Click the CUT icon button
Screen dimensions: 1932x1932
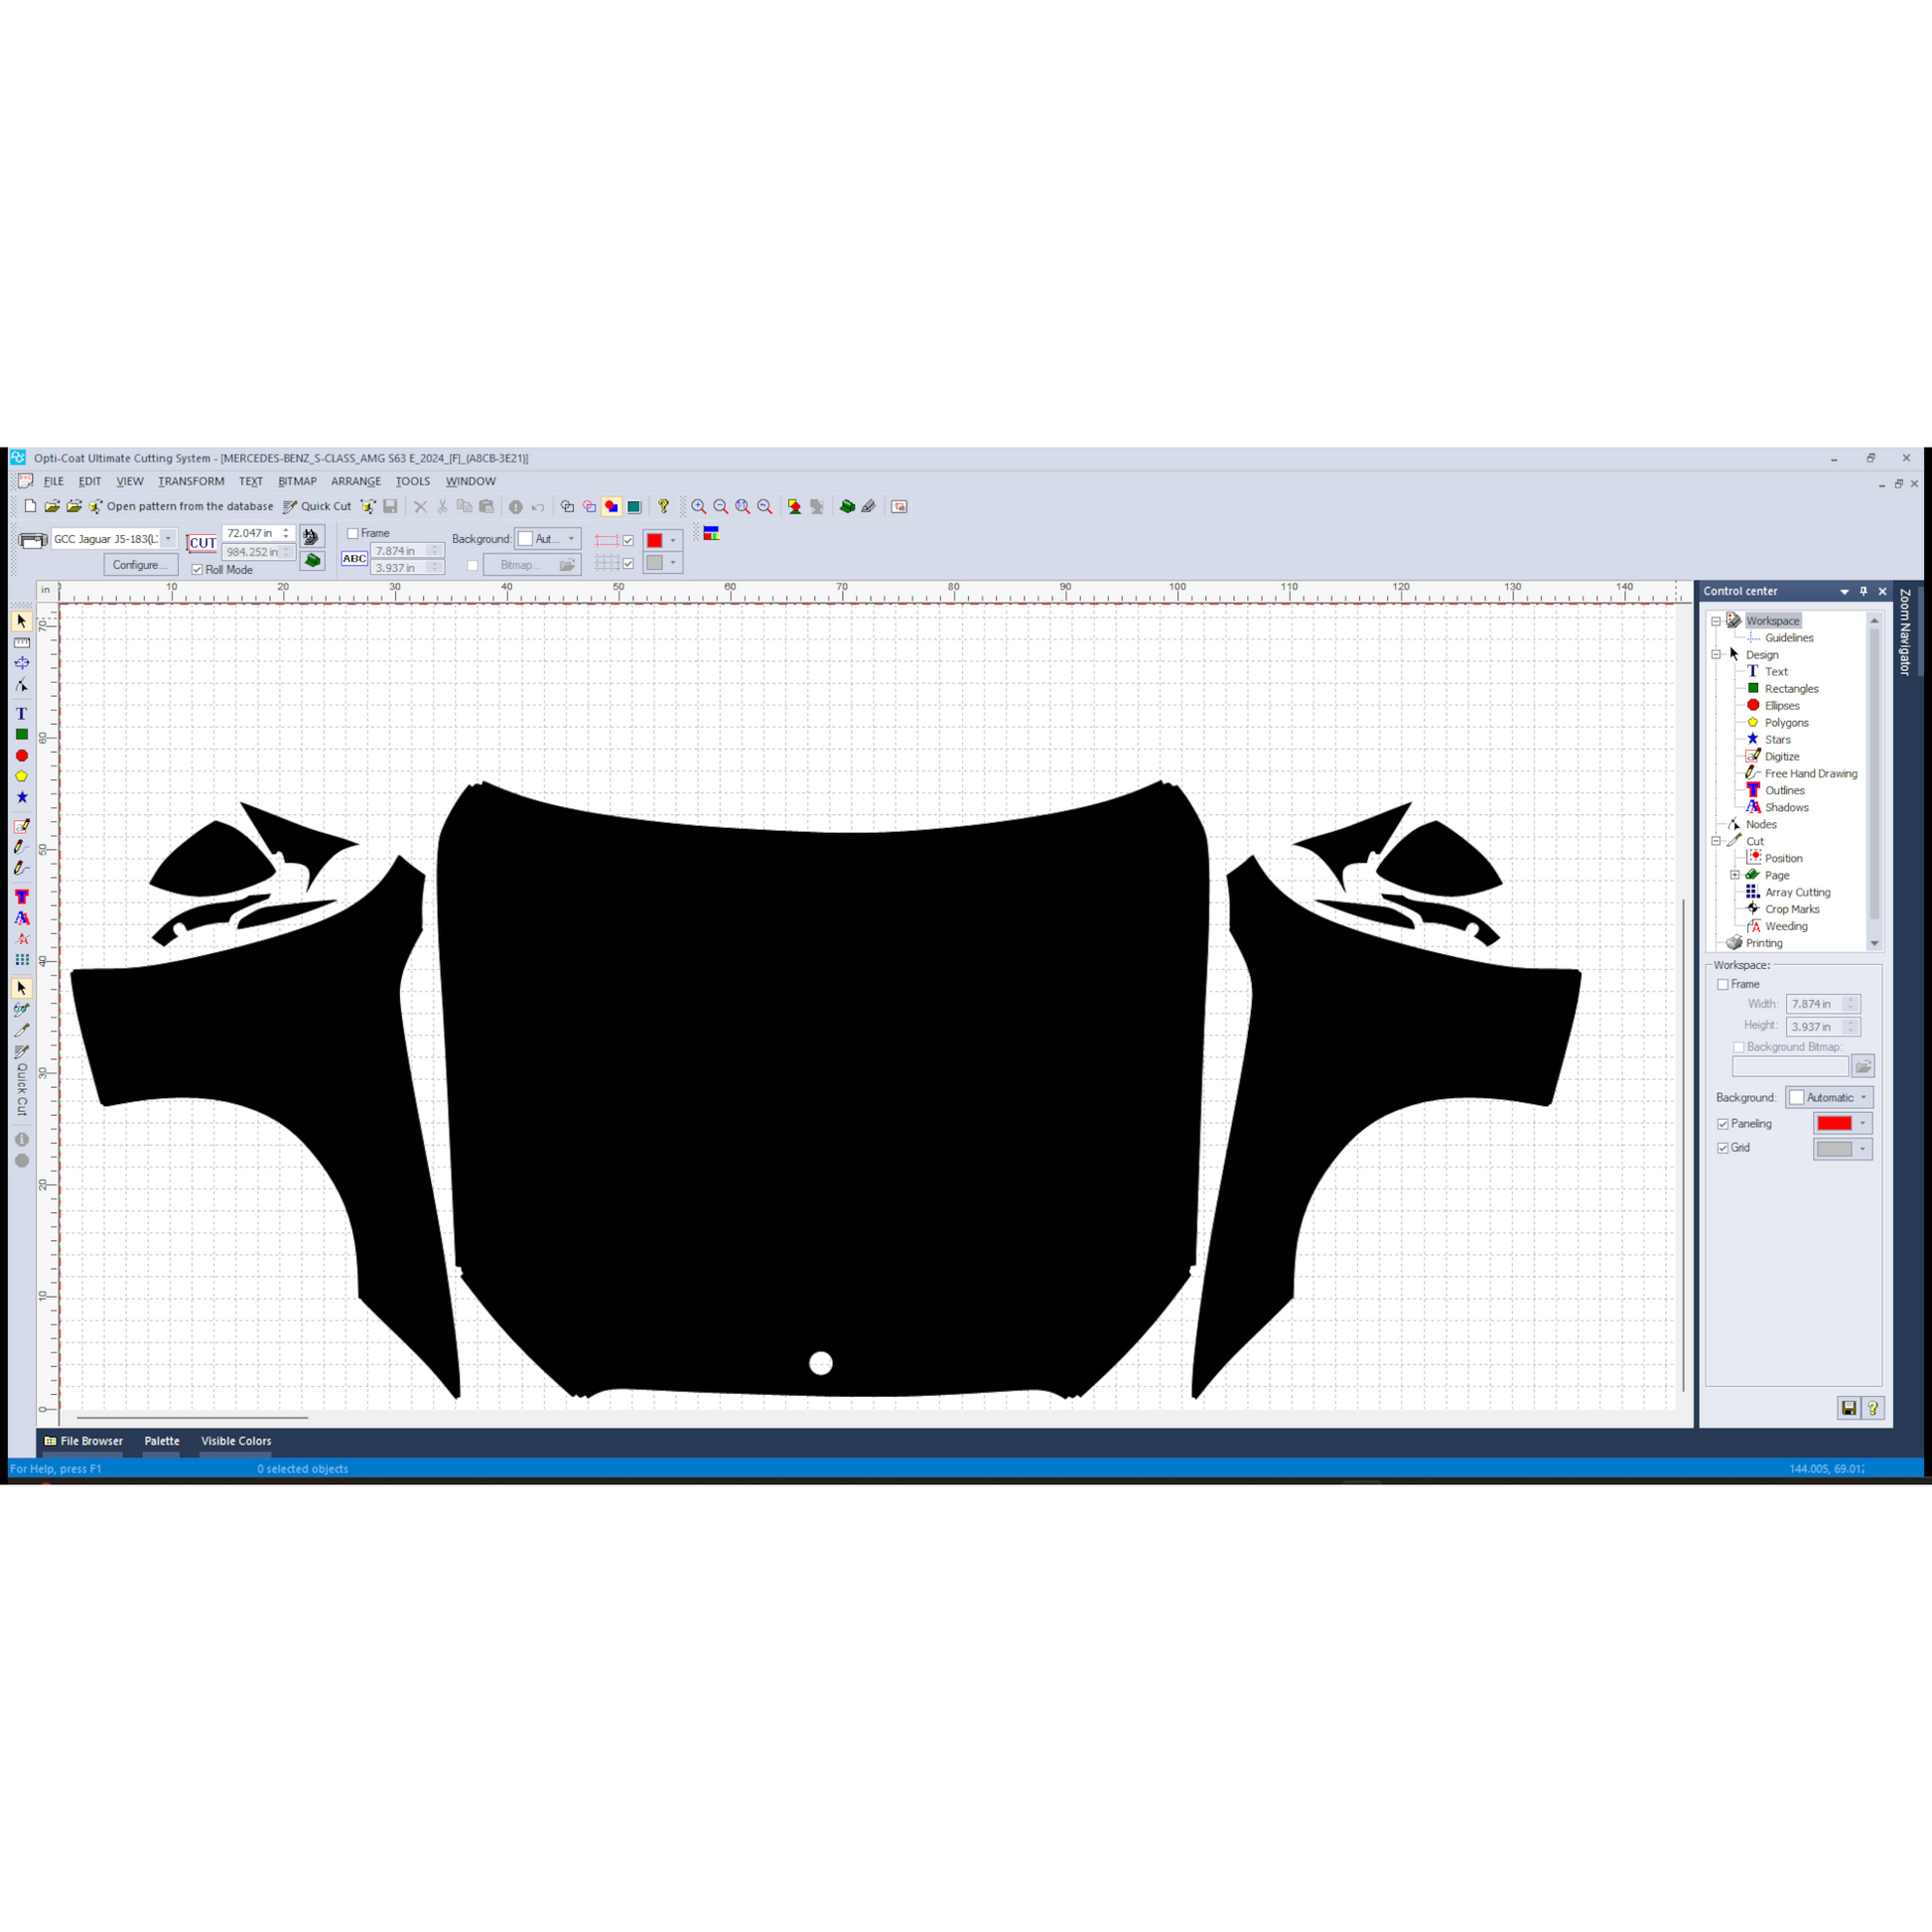point(202,543)
